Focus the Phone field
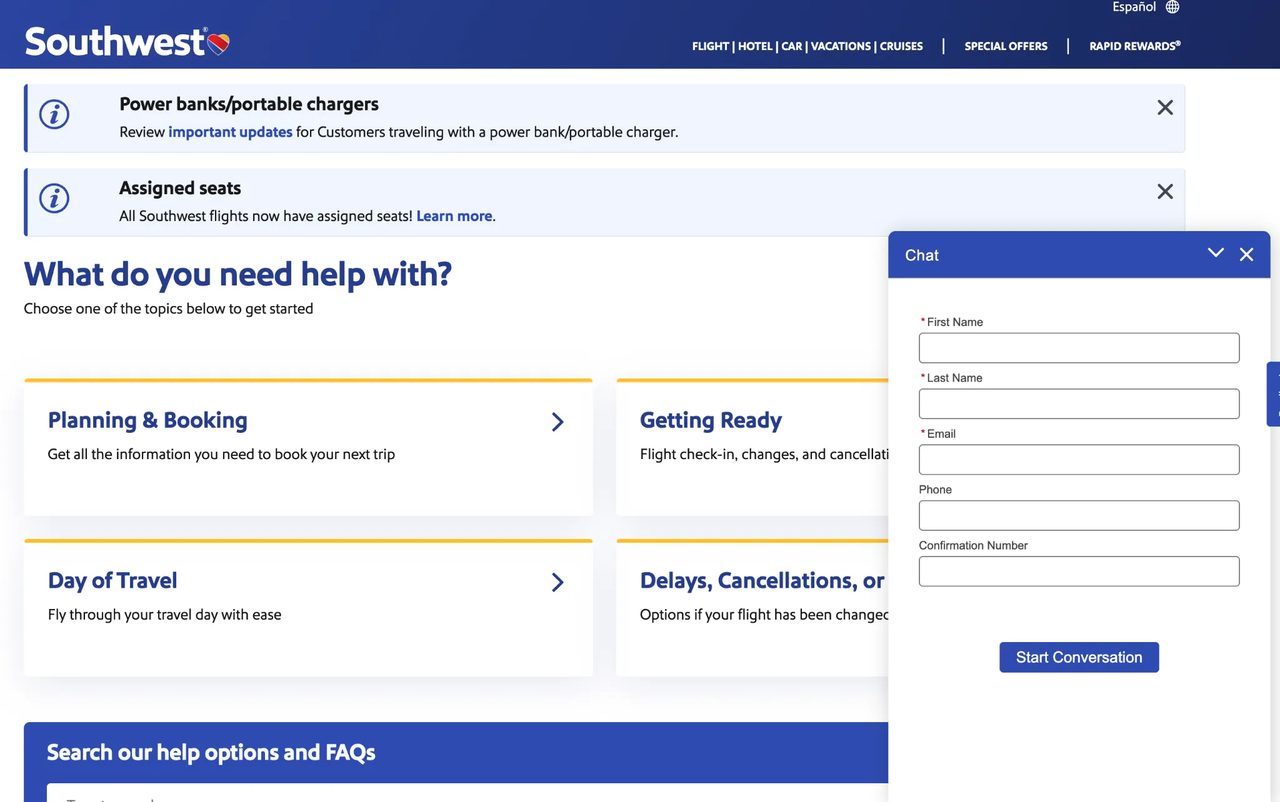 coord(1079,516)
